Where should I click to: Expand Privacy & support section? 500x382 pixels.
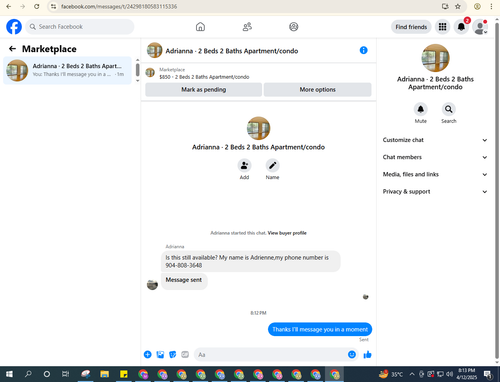[435, 192]
